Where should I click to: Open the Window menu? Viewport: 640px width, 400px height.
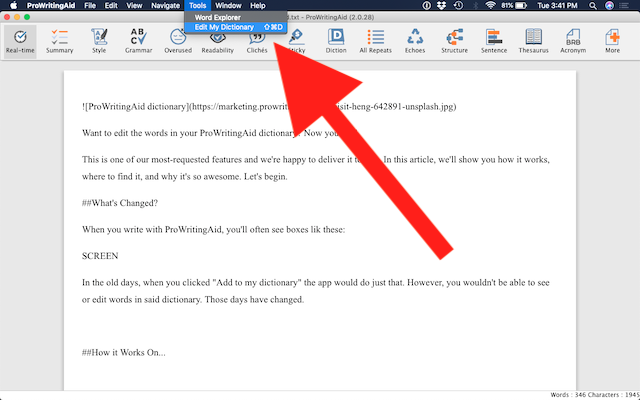228,6
